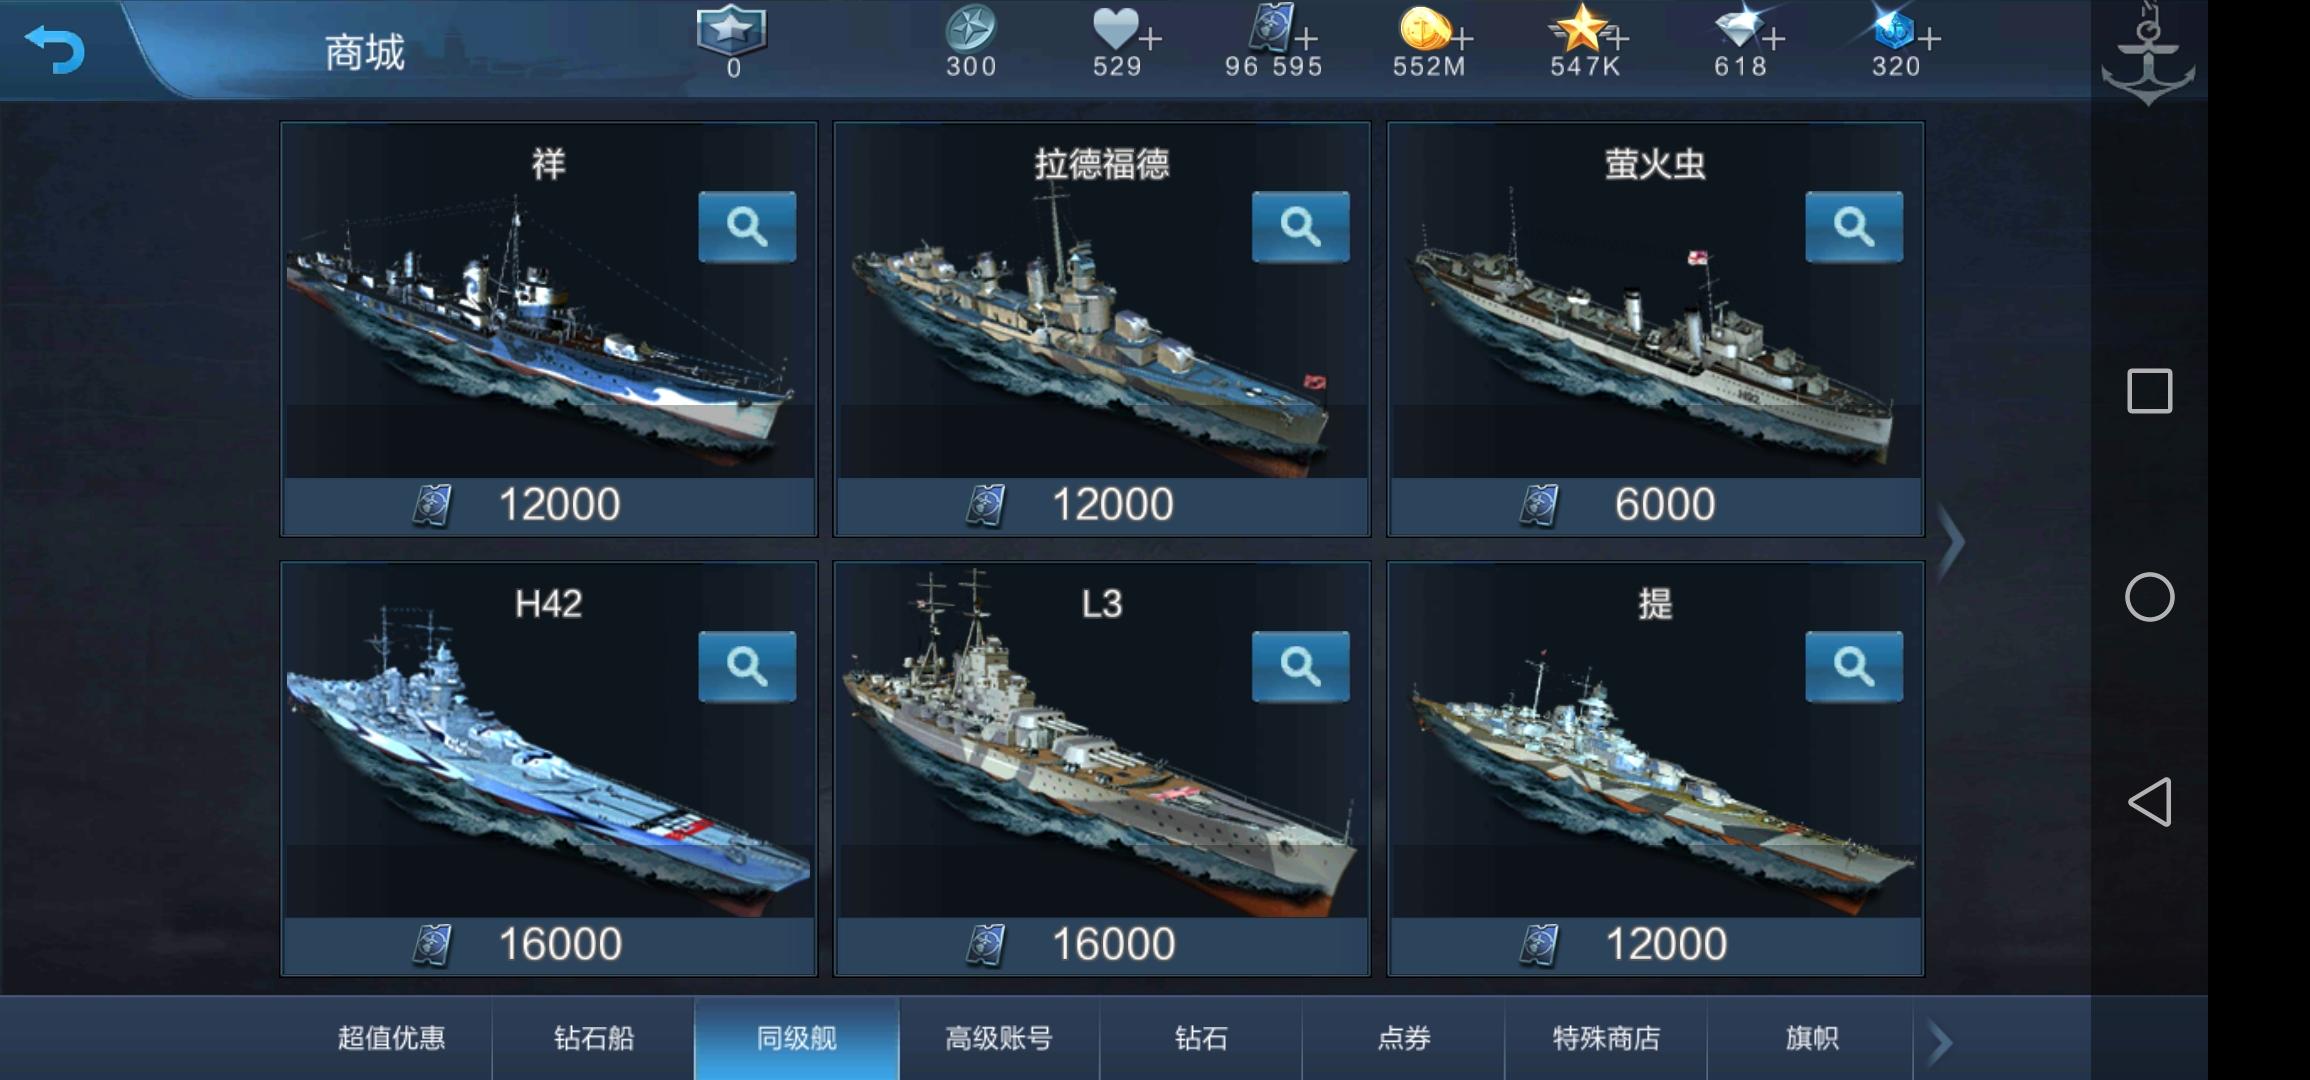Preview the L3 battleship using magnifier
The image size is (2310, 1080).
pos(1300,666)
